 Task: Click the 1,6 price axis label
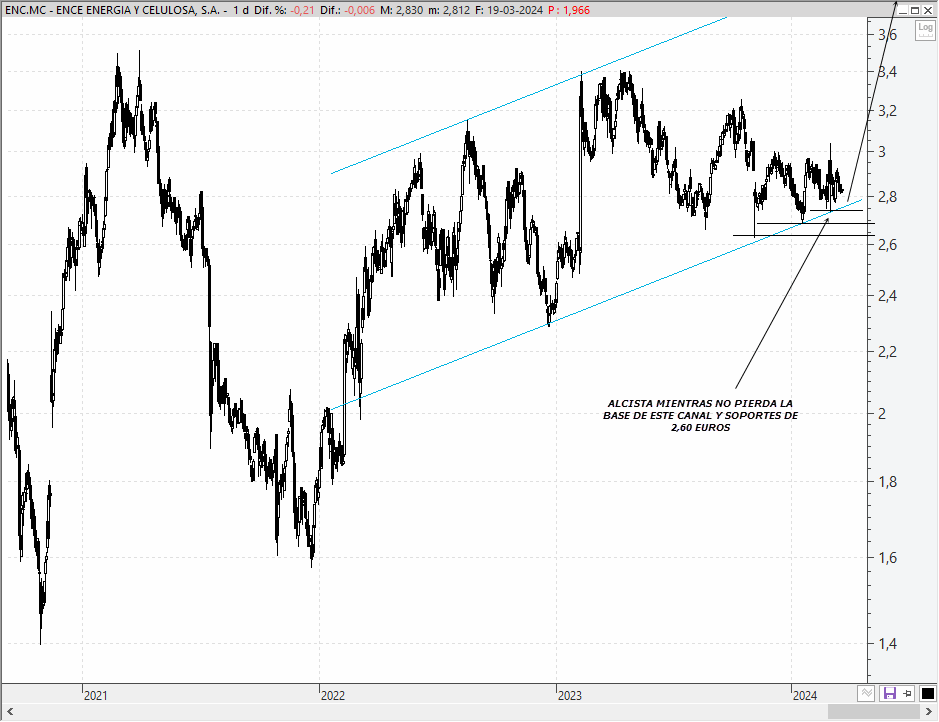tap(887, 558)
